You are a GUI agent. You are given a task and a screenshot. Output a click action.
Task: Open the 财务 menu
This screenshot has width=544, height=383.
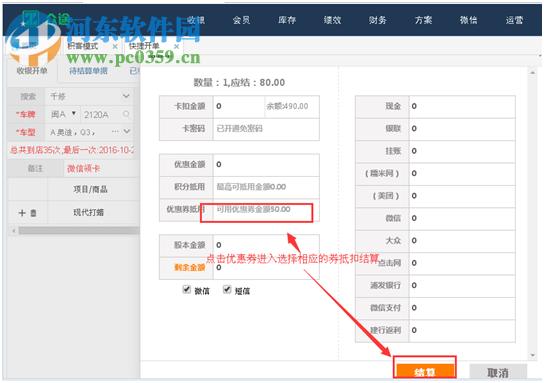tap(377, 20)
